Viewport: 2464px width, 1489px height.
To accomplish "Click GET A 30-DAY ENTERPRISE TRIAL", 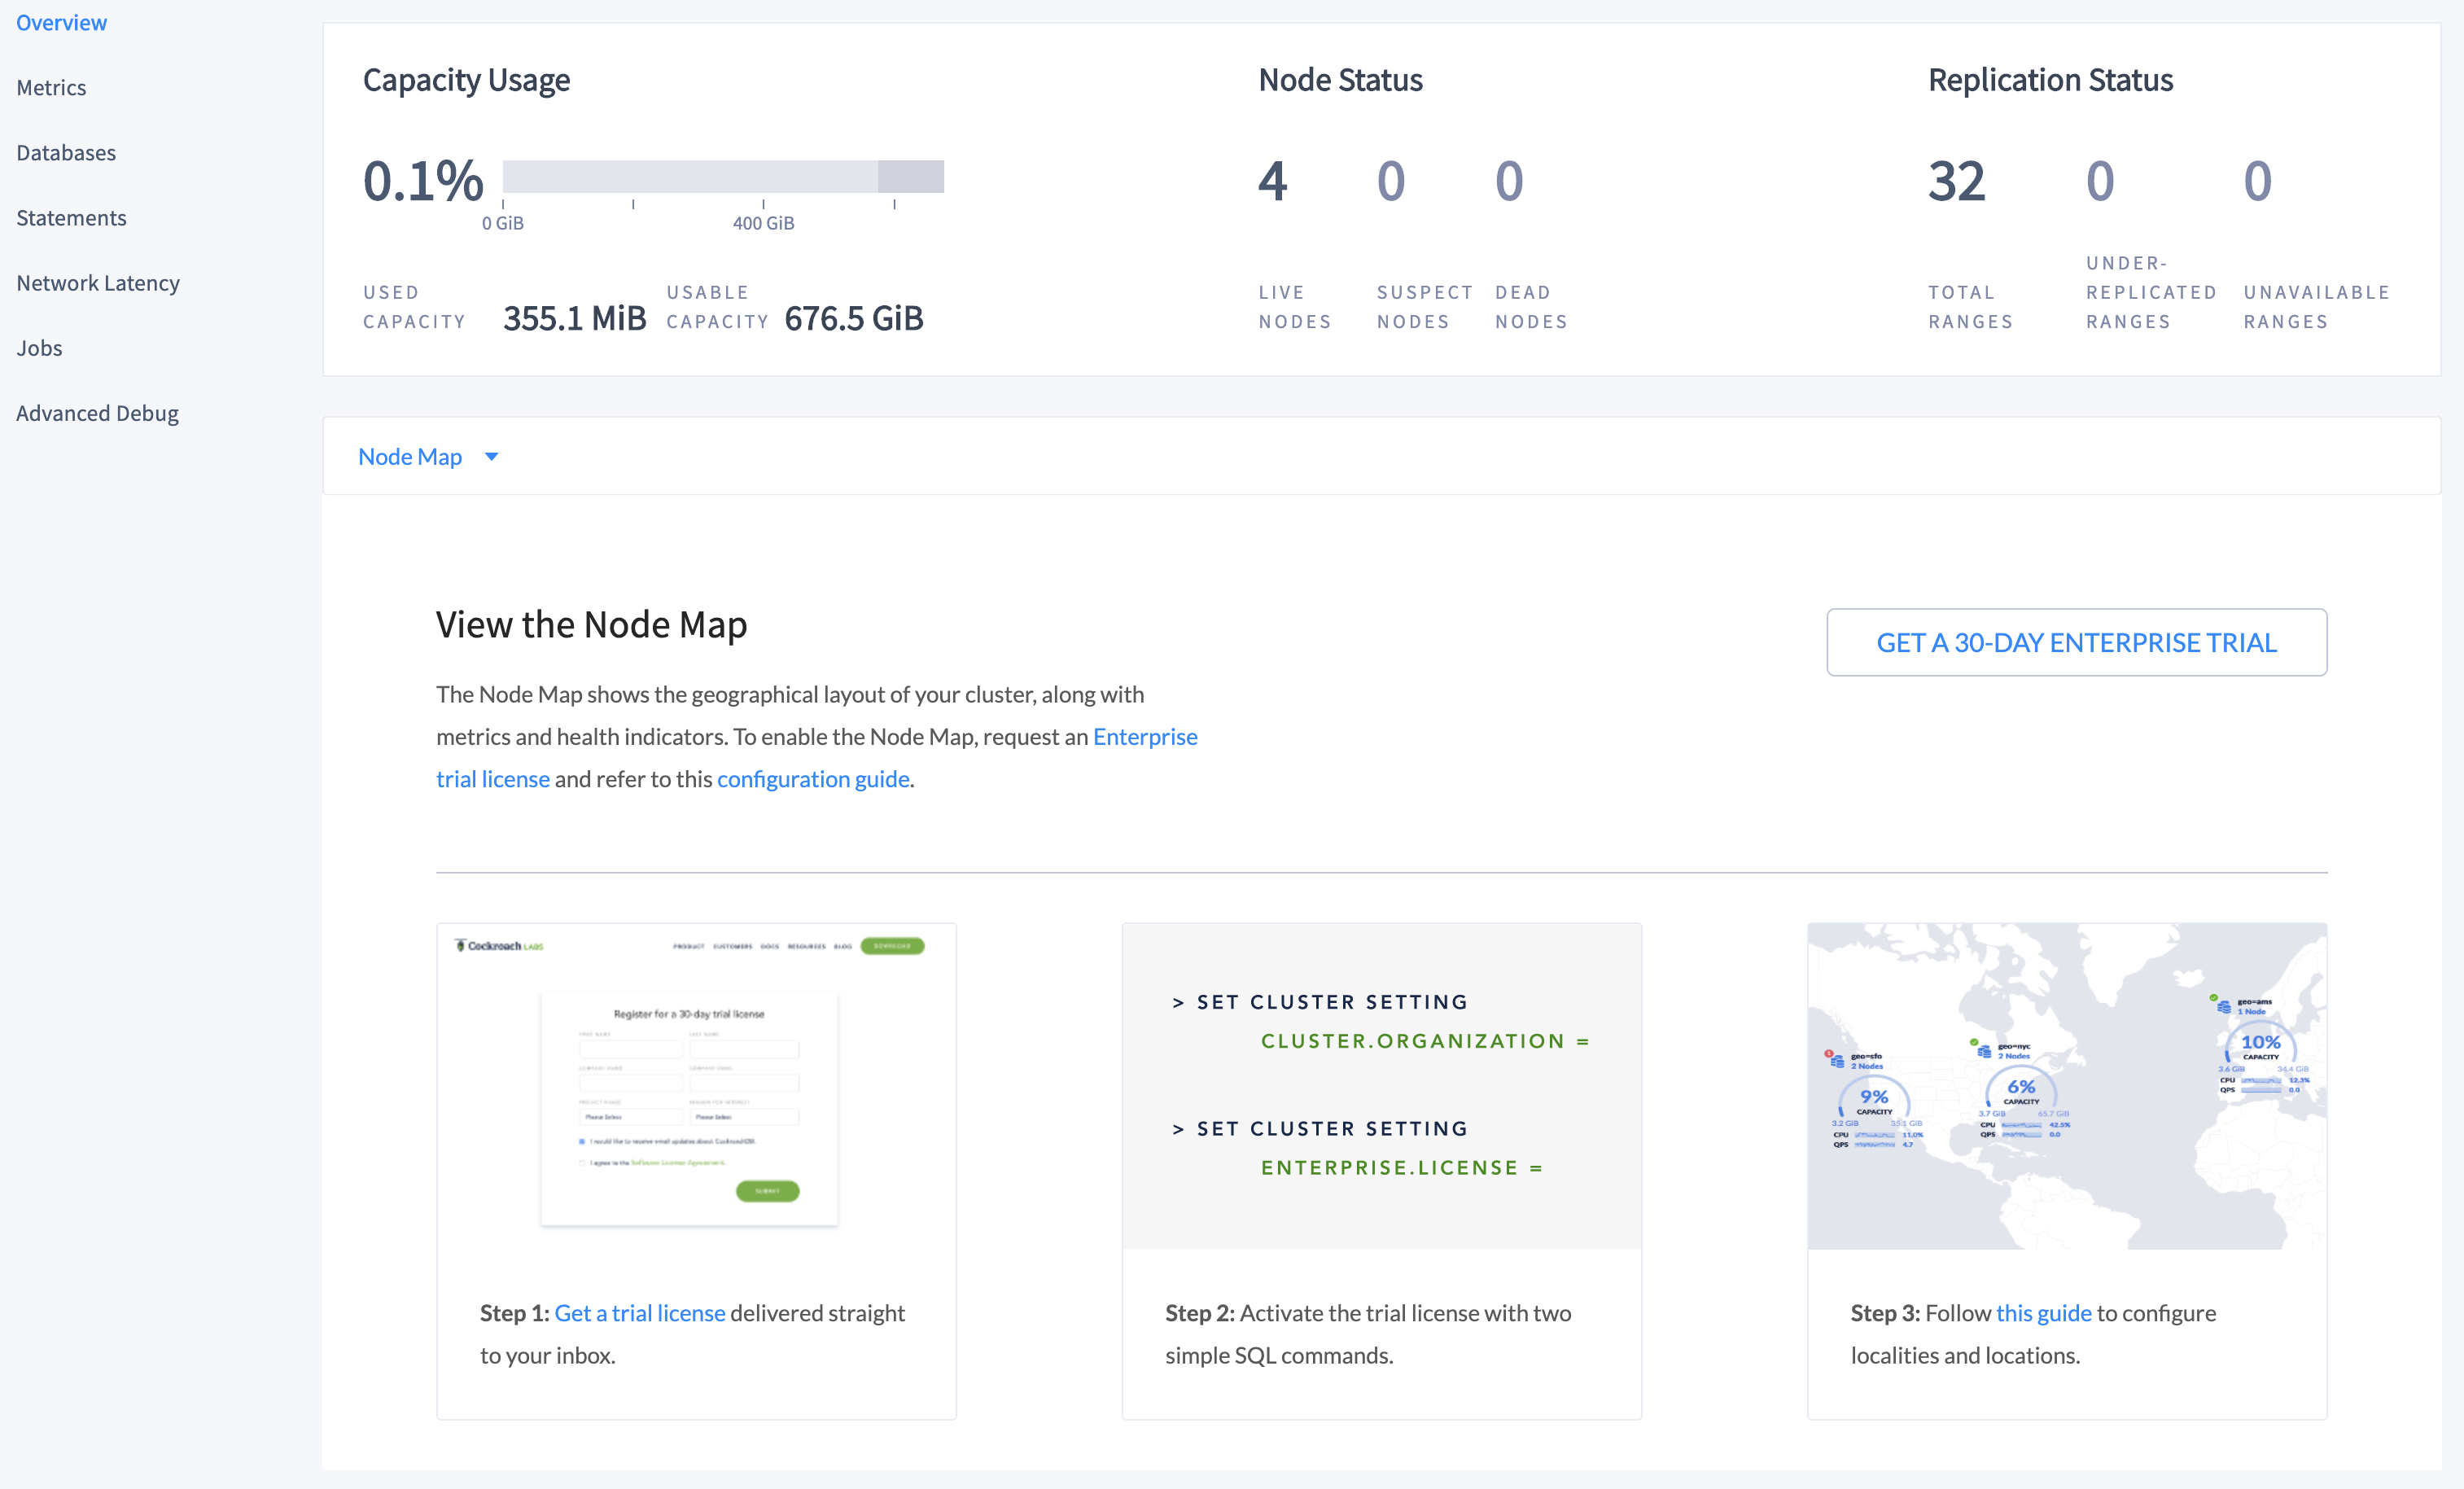I will 2077,642.
